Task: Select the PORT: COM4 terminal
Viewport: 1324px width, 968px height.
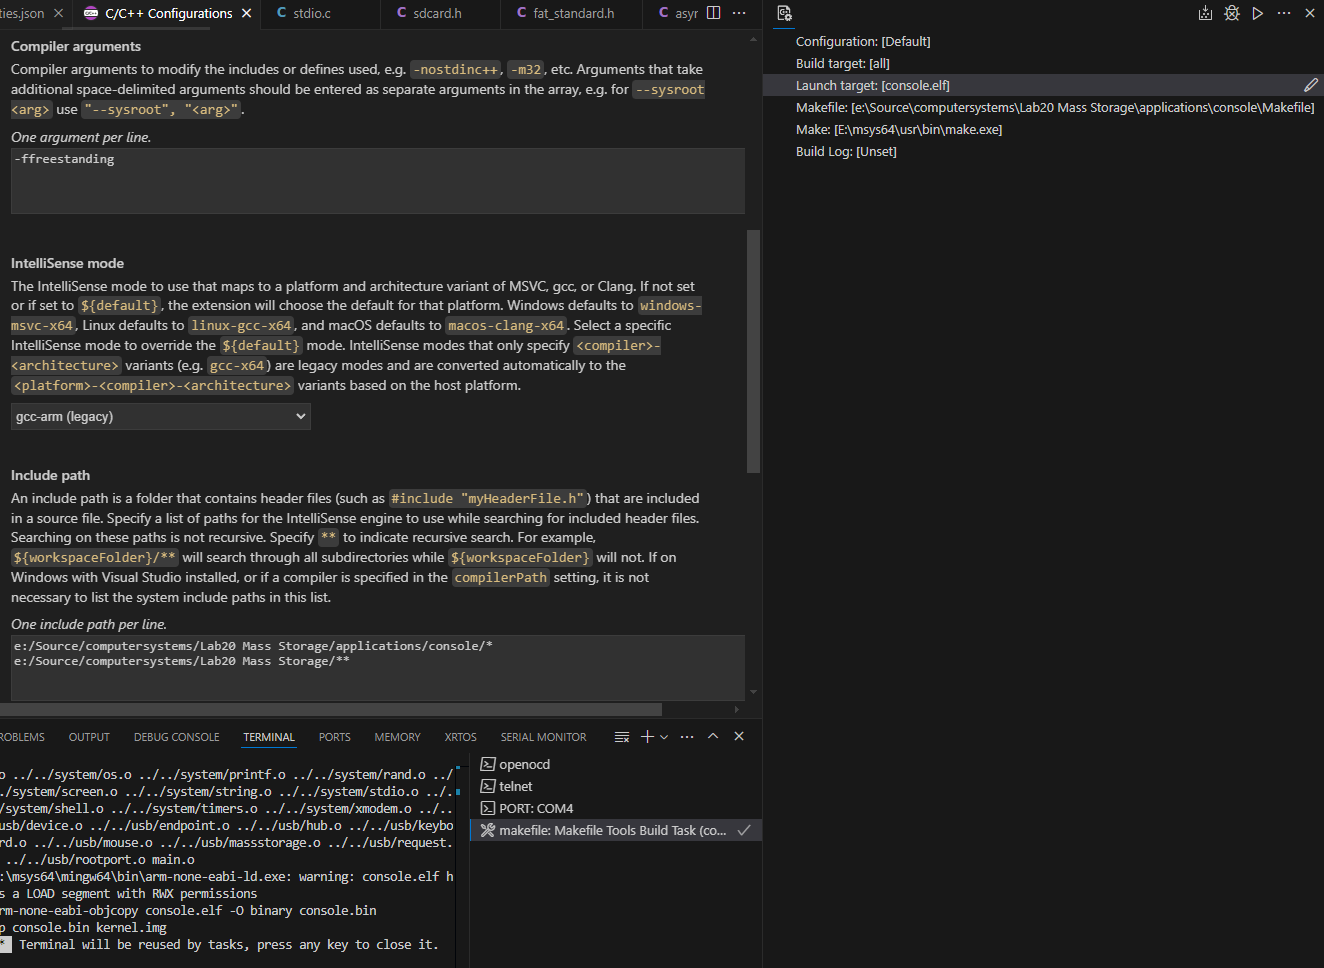Action: pyautogui.click(x=616, y=808)
